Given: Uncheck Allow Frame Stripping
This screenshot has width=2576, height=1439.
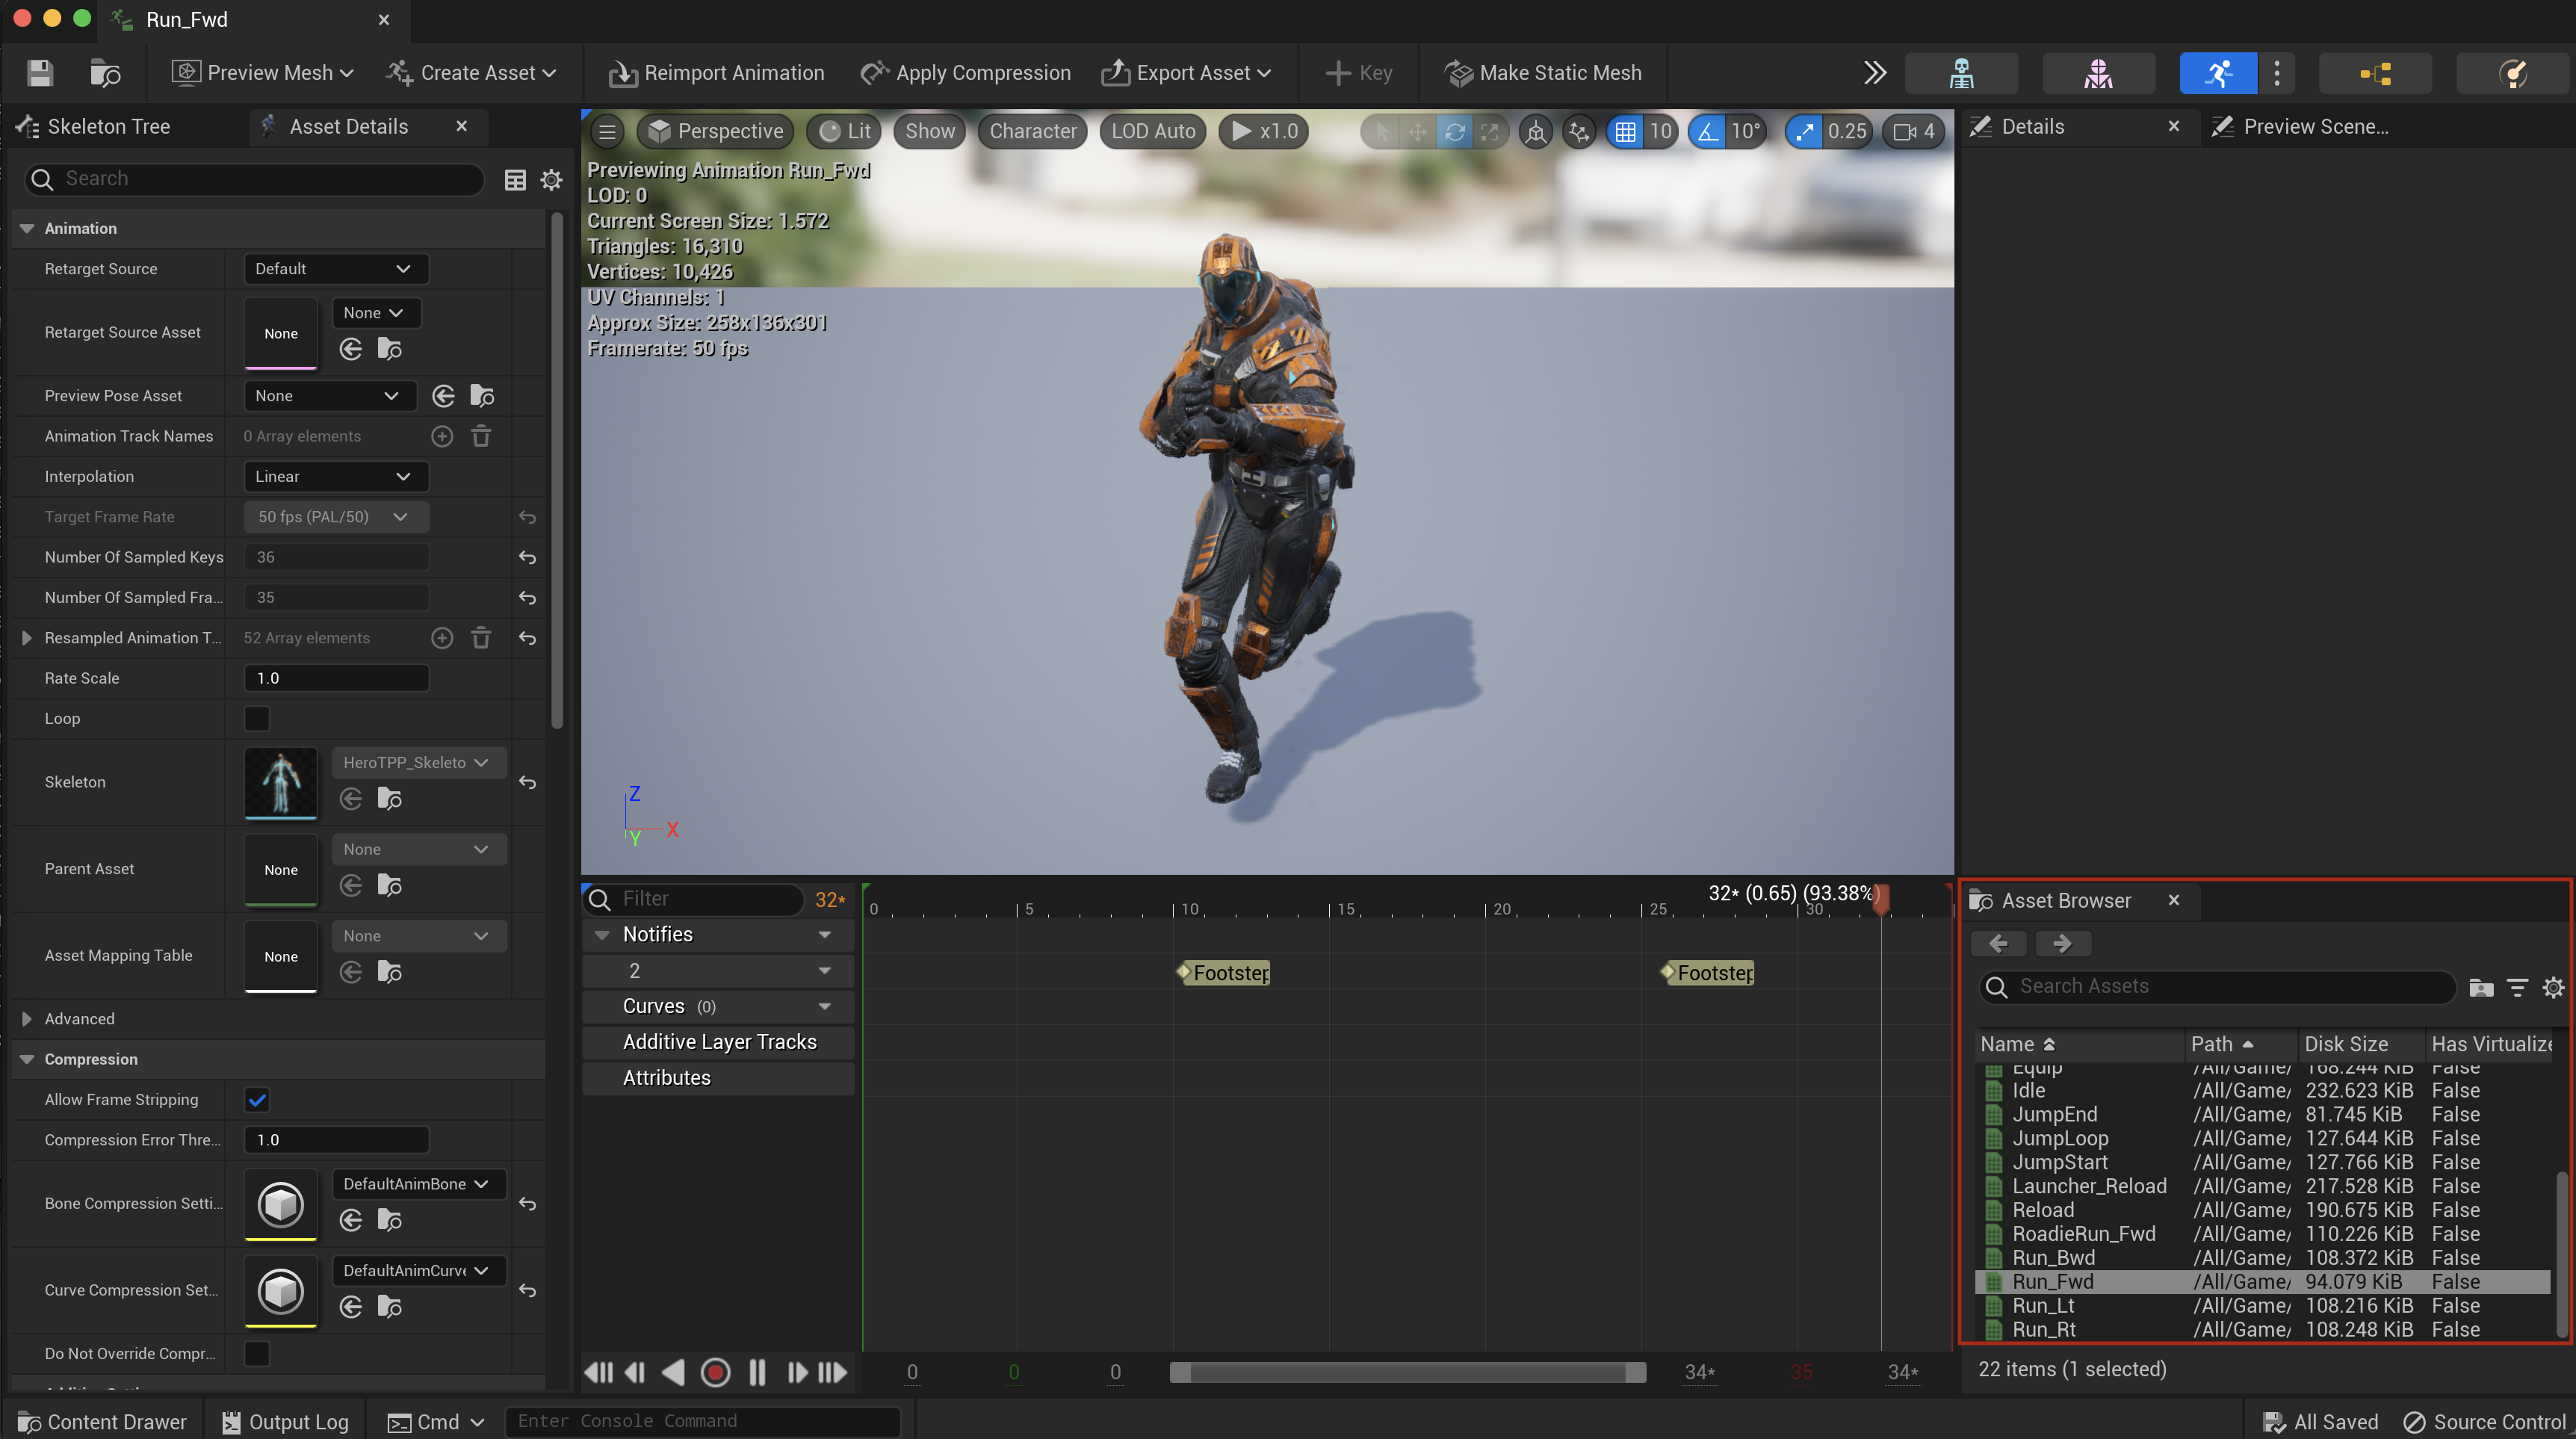Looking at the screenshot, I should click(257, 1100).
